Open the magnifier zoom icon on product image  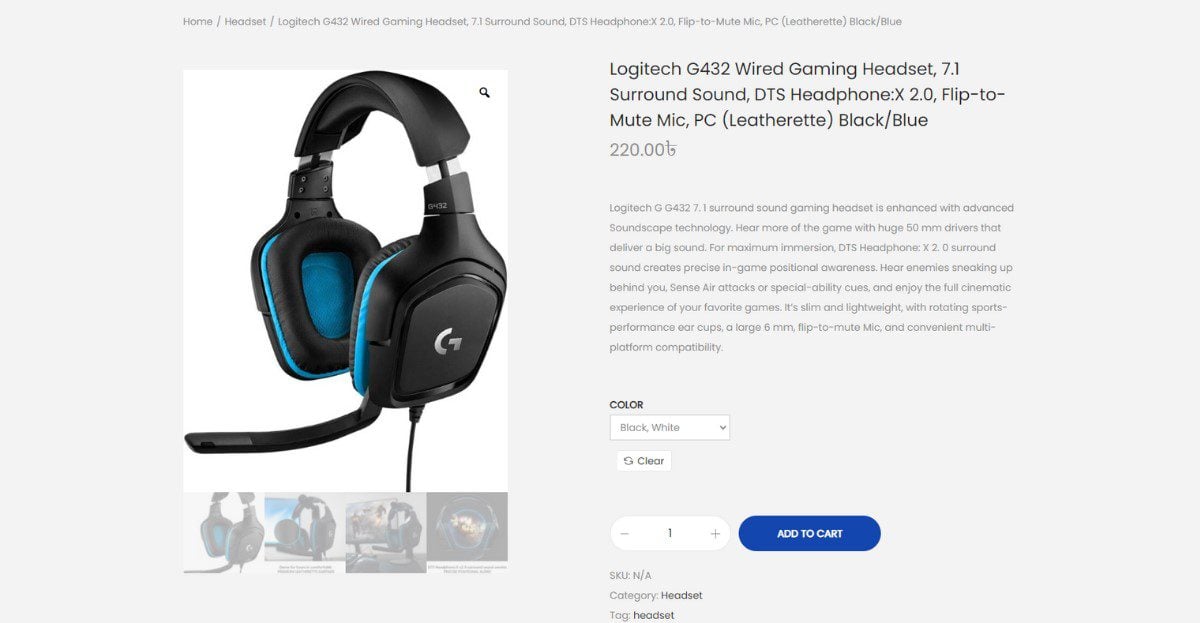click(x=484, y=93)
